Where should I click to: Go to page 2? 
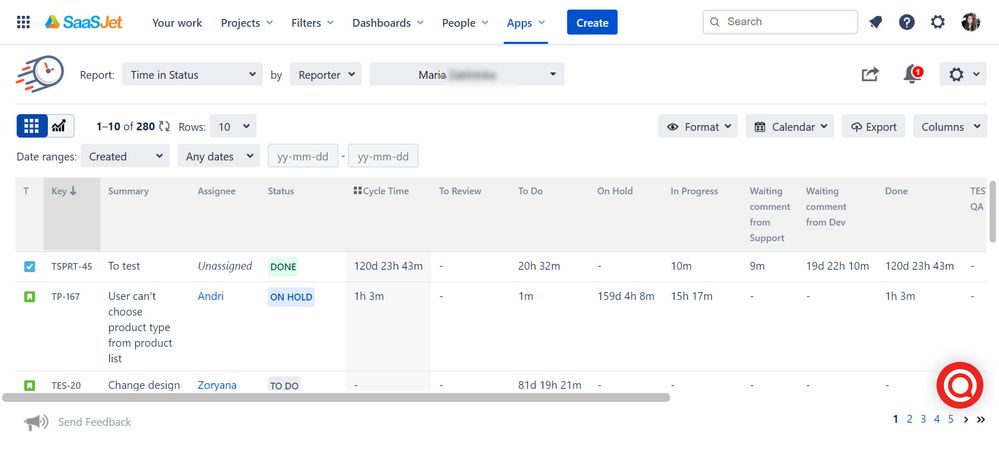tap(909, 419)
